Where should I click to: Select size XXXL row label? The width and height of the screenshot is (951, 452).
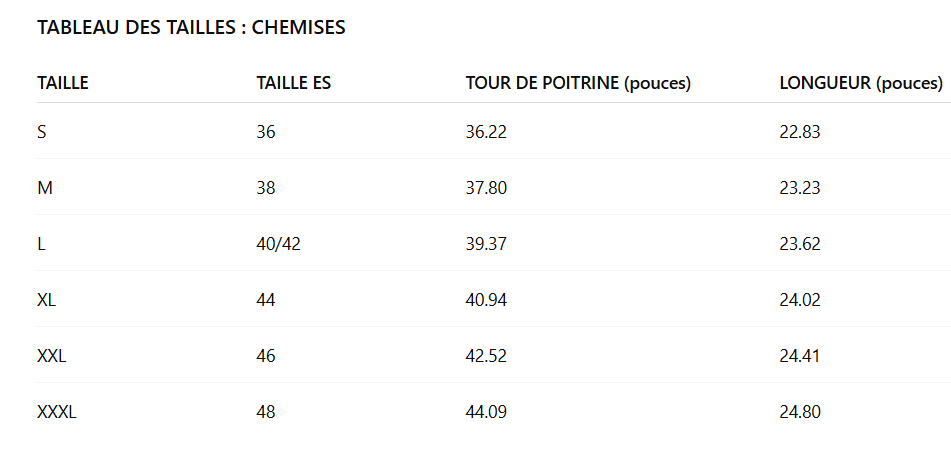click(56, 412)
